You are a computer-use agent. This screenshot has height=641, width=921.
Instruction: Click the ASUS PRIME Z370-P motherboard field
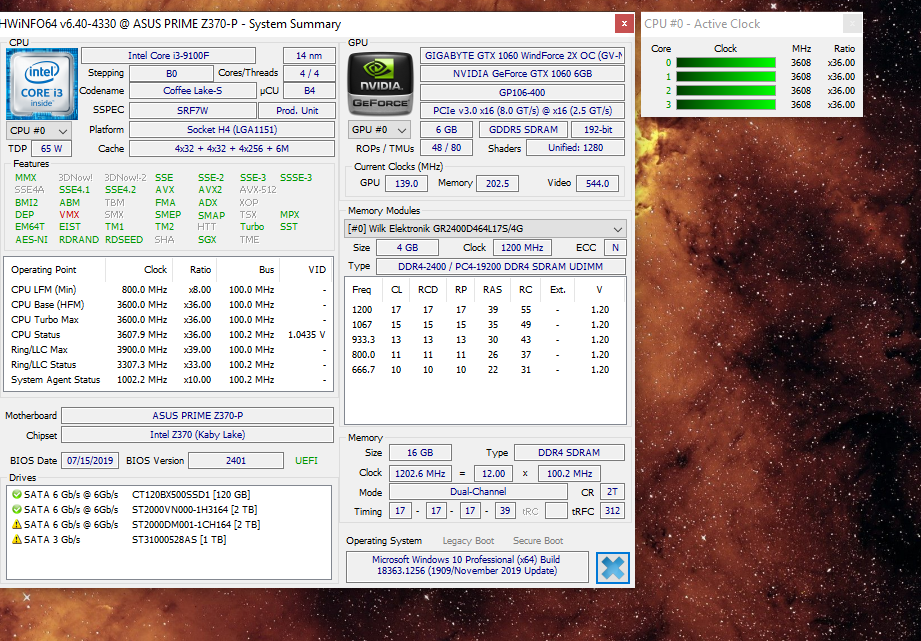197,415
